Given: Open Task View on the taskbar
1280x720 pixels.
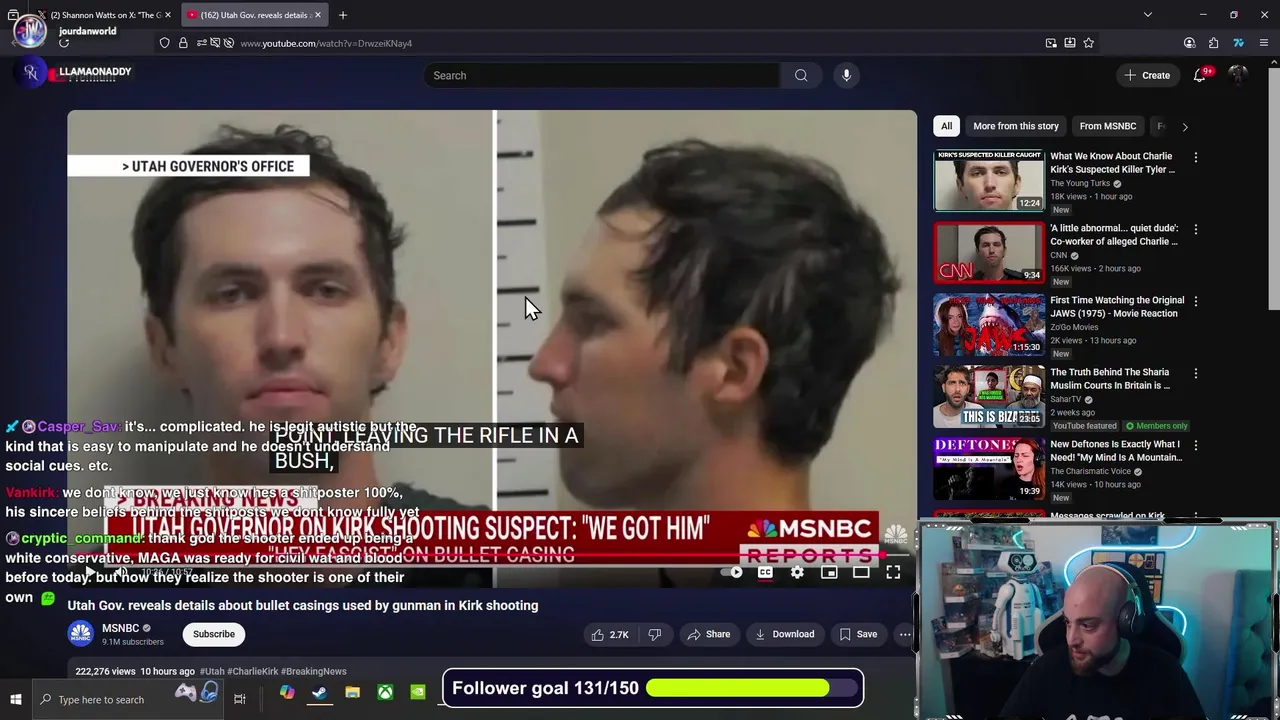Looking at the screenshot, I should pyautogui.click(x=239, y=699).
